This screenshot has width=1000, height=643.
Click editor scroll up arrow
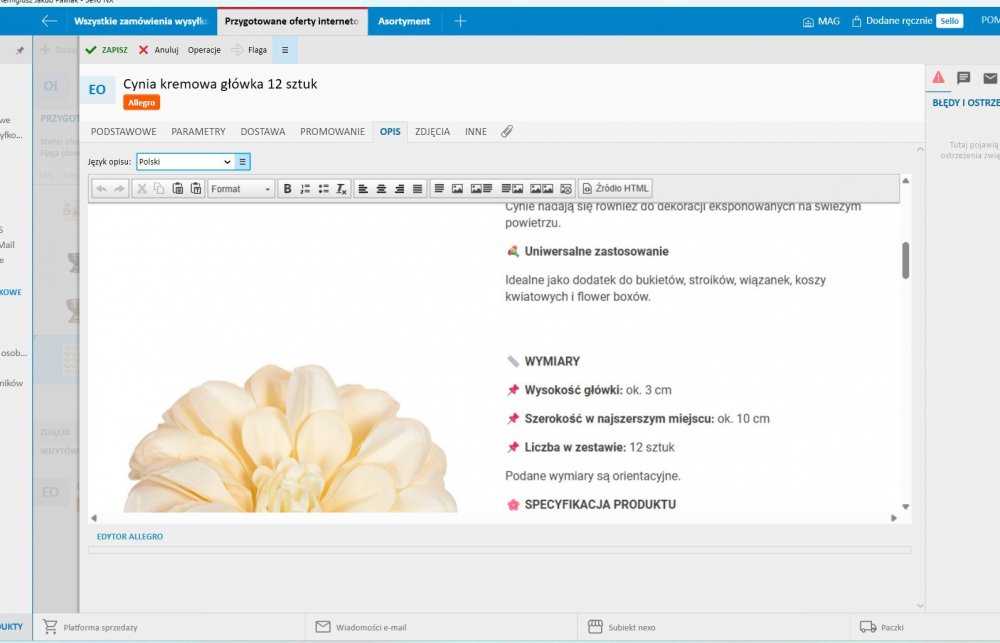click(x=906, y=181)
